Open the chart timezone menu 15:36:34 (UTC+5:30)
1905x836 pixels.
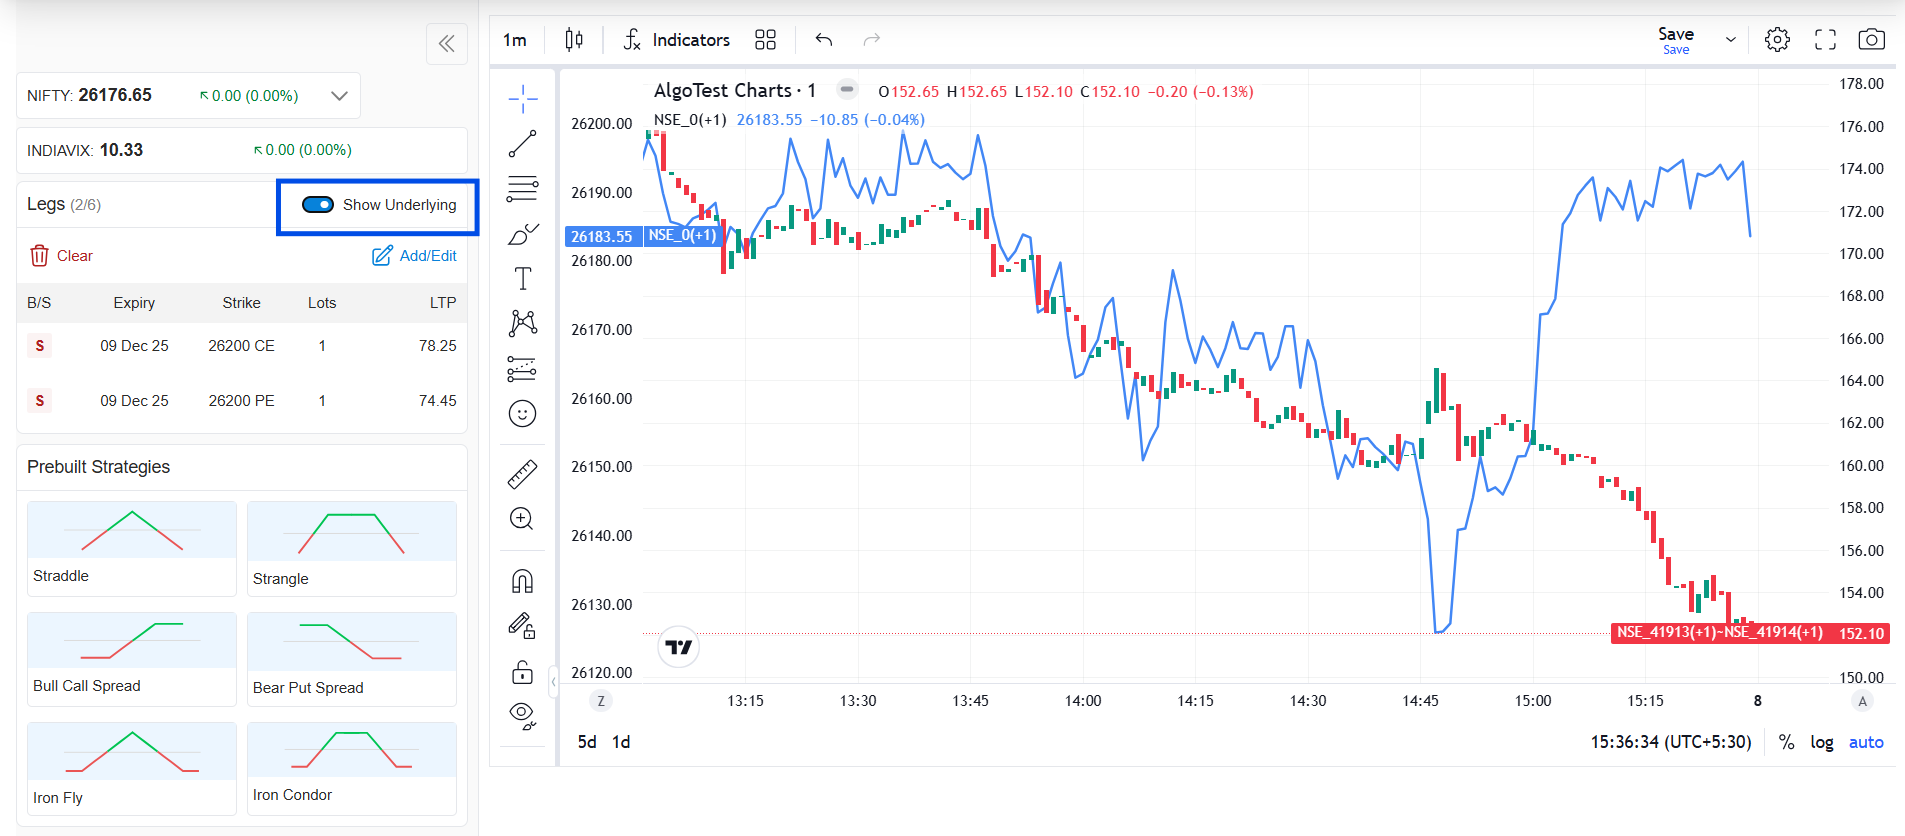click(x=1671, y=742)
